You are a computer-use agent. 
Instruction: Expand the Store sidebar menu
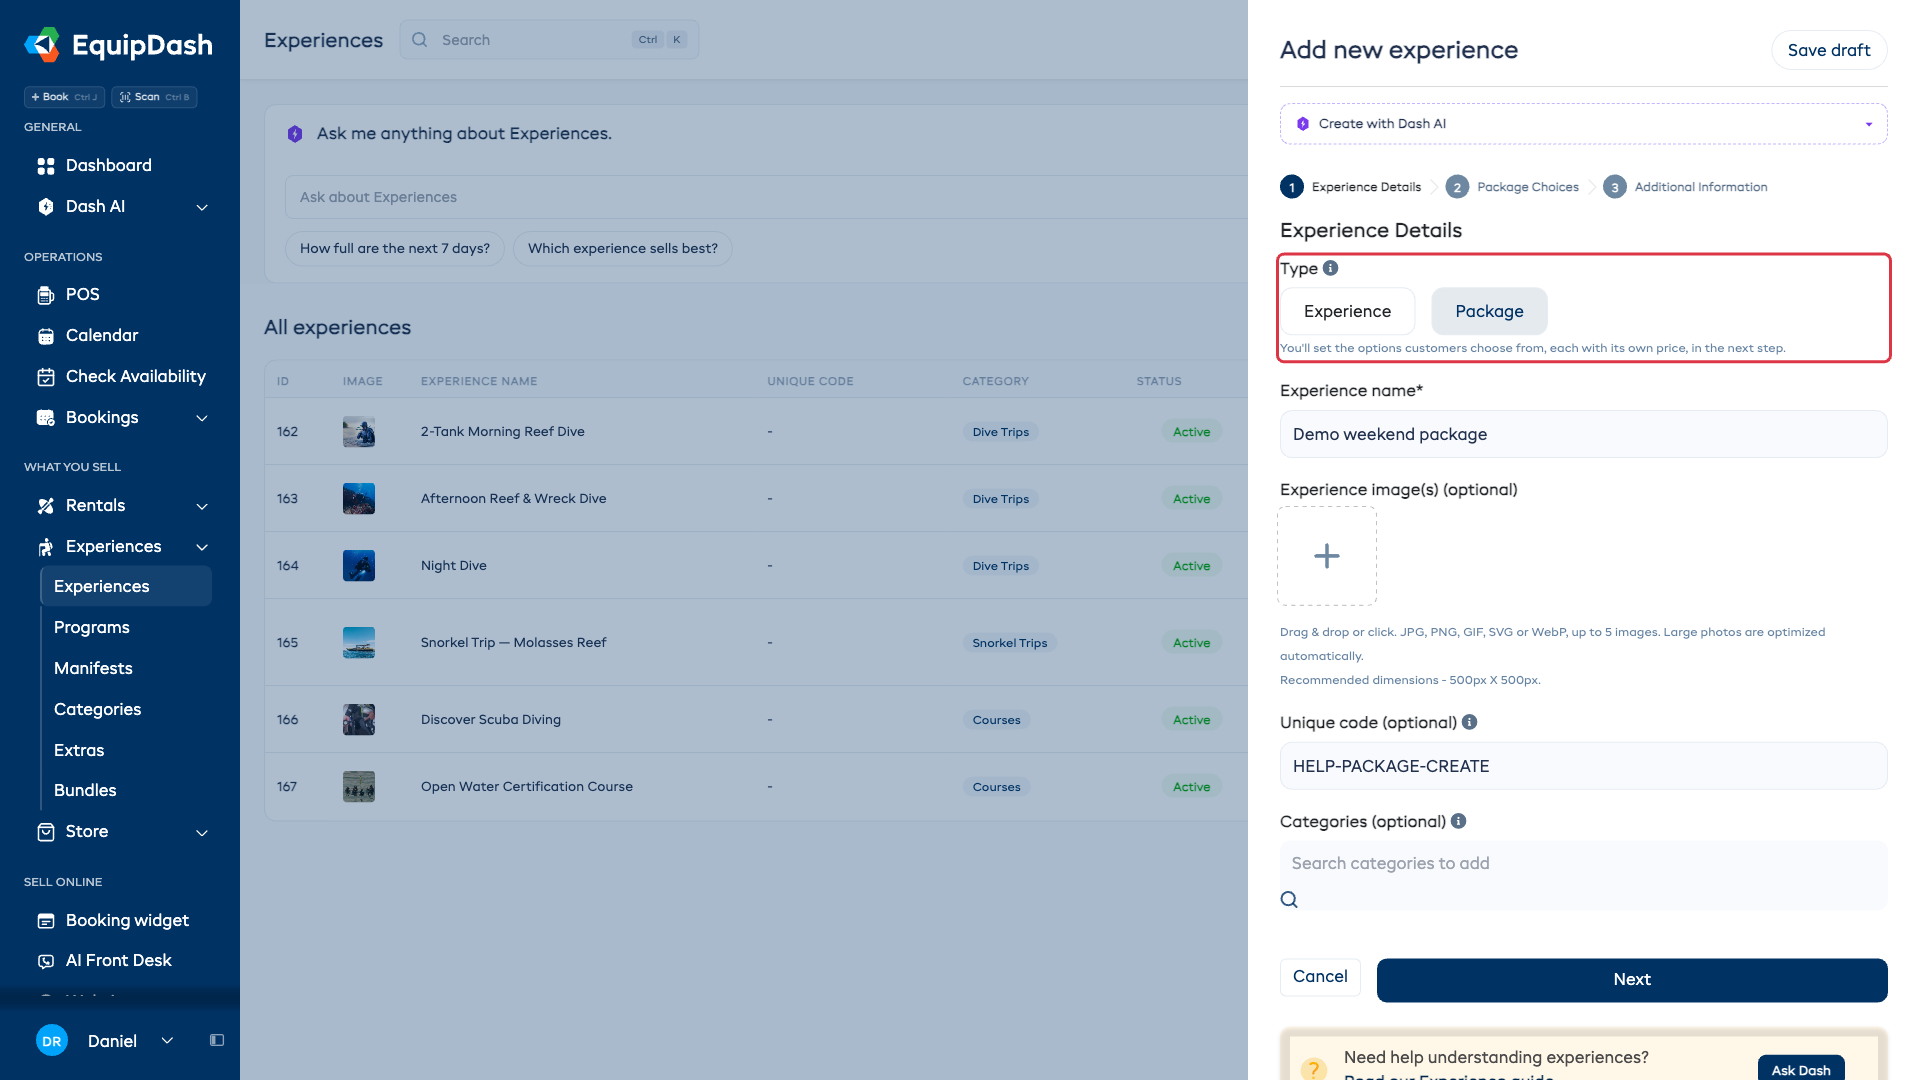[202, 832]
